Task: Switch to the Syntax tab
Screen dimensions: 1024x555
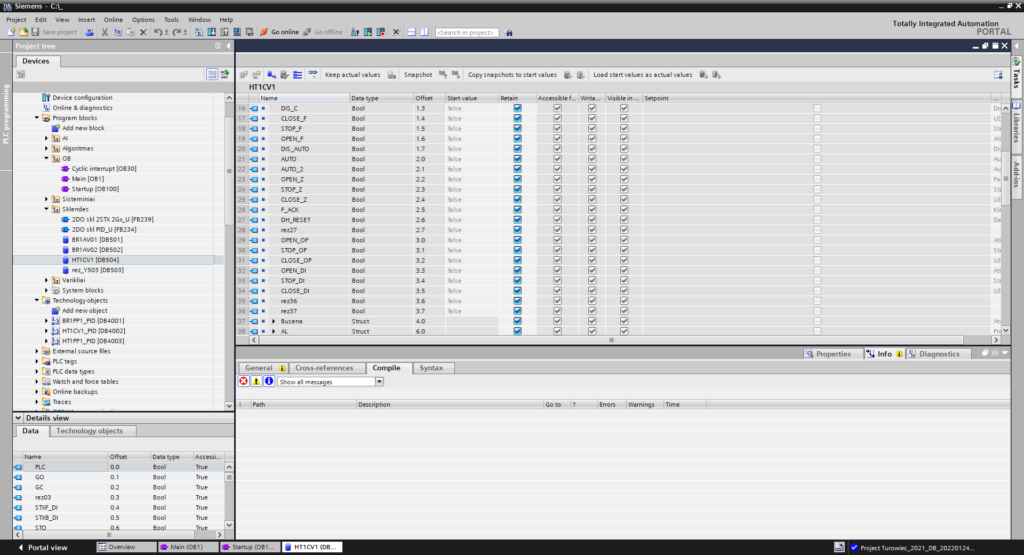Action: 431,368
